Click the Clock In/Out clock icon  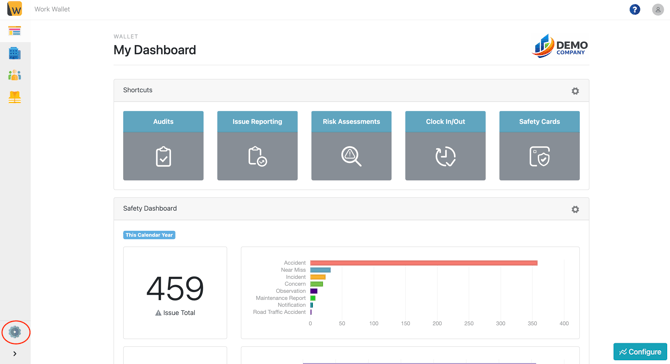(445, 156)
